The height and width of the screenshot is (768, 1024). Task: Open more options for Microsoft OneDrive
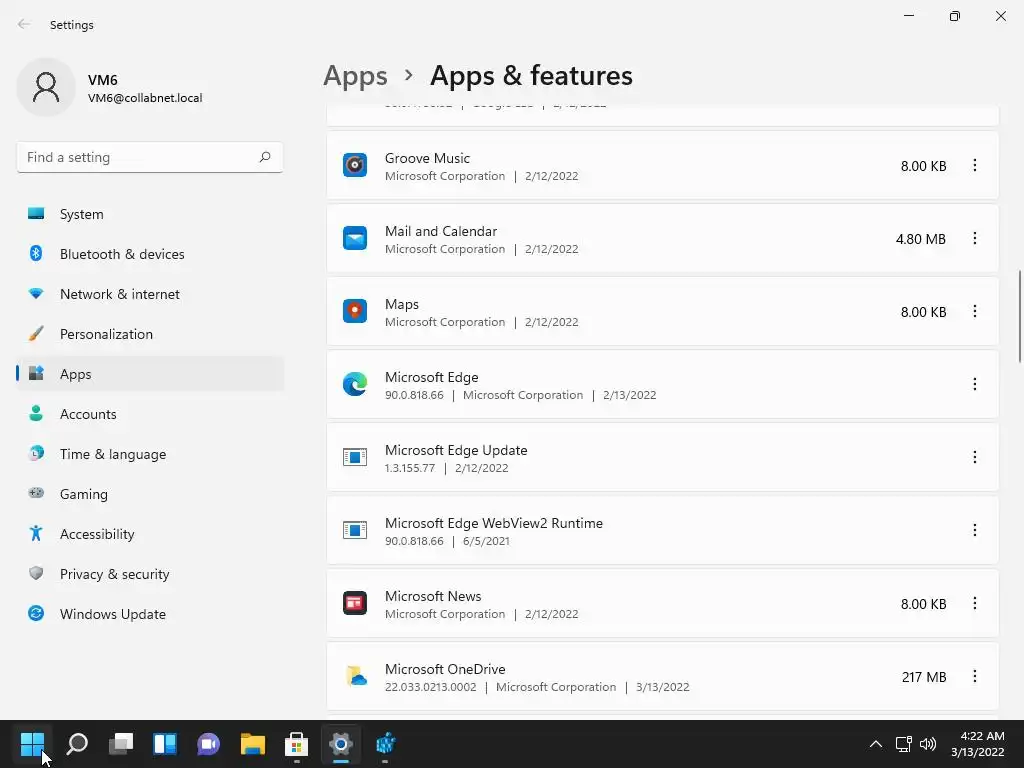[974, 677]
